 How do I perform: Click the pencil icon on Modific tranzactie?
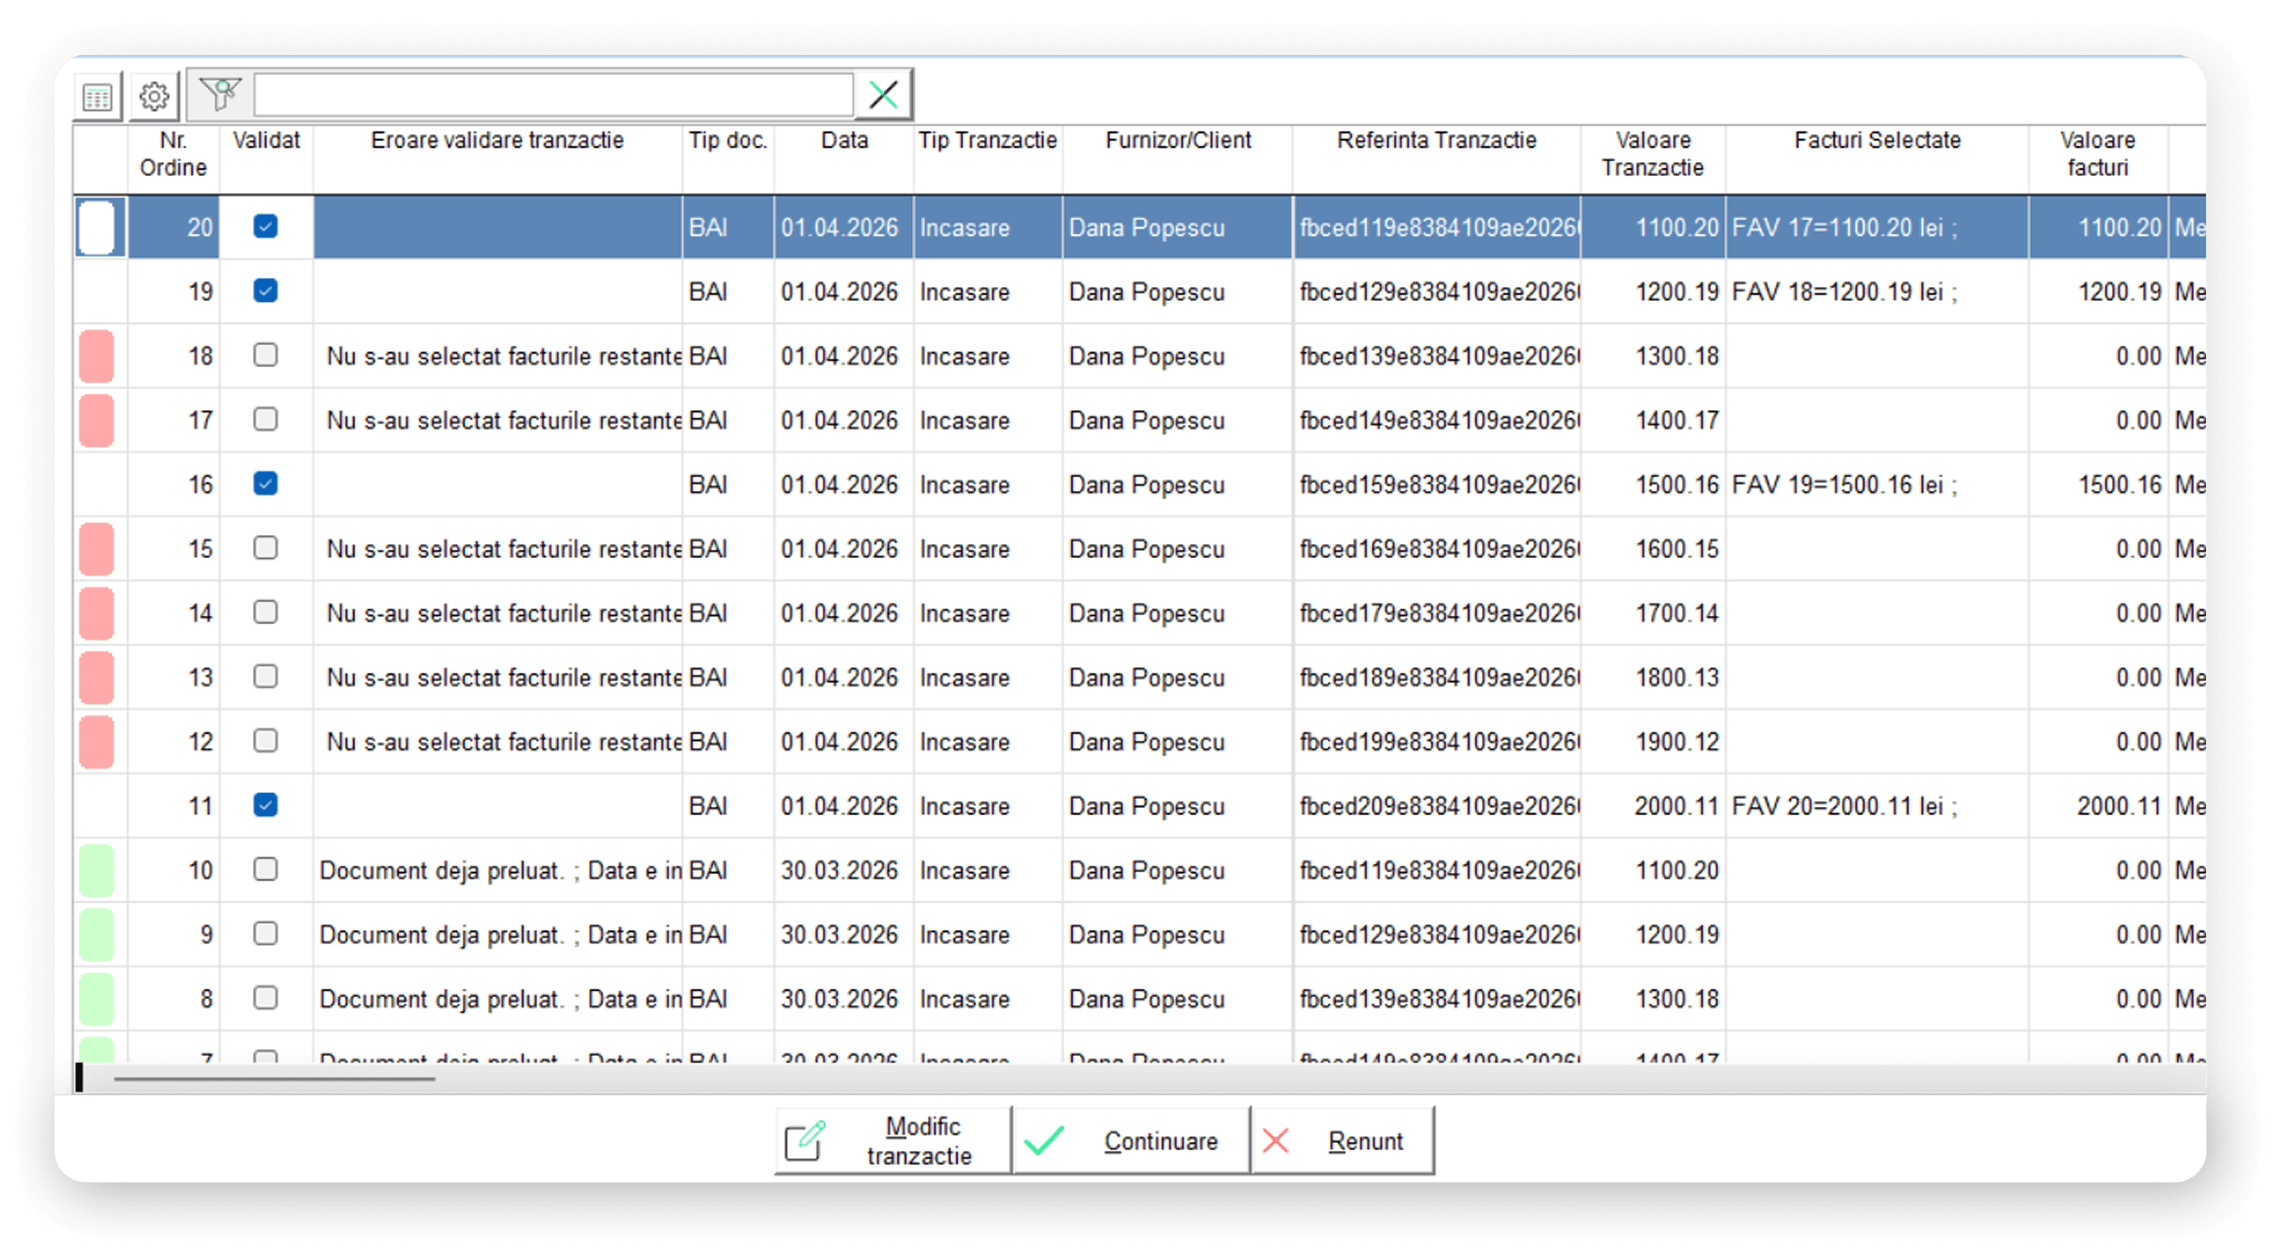(x=807, y=1139)
